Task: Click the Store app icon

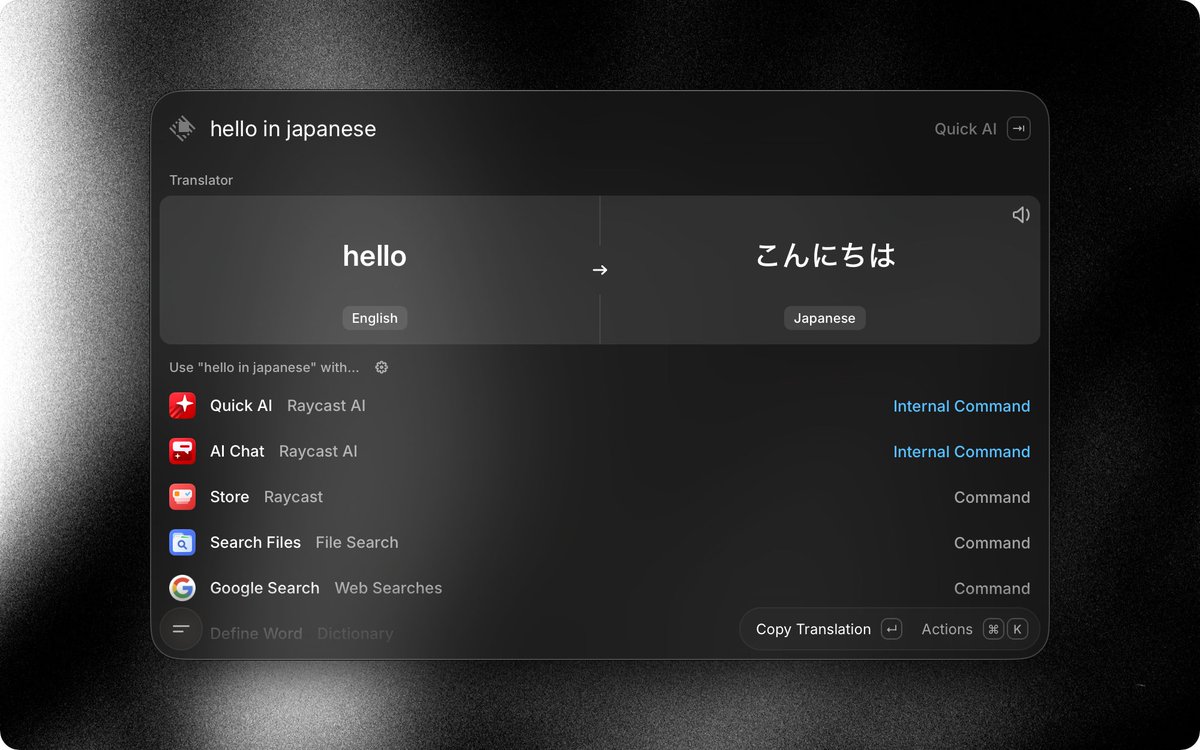Action: click(x=182, y=497)
